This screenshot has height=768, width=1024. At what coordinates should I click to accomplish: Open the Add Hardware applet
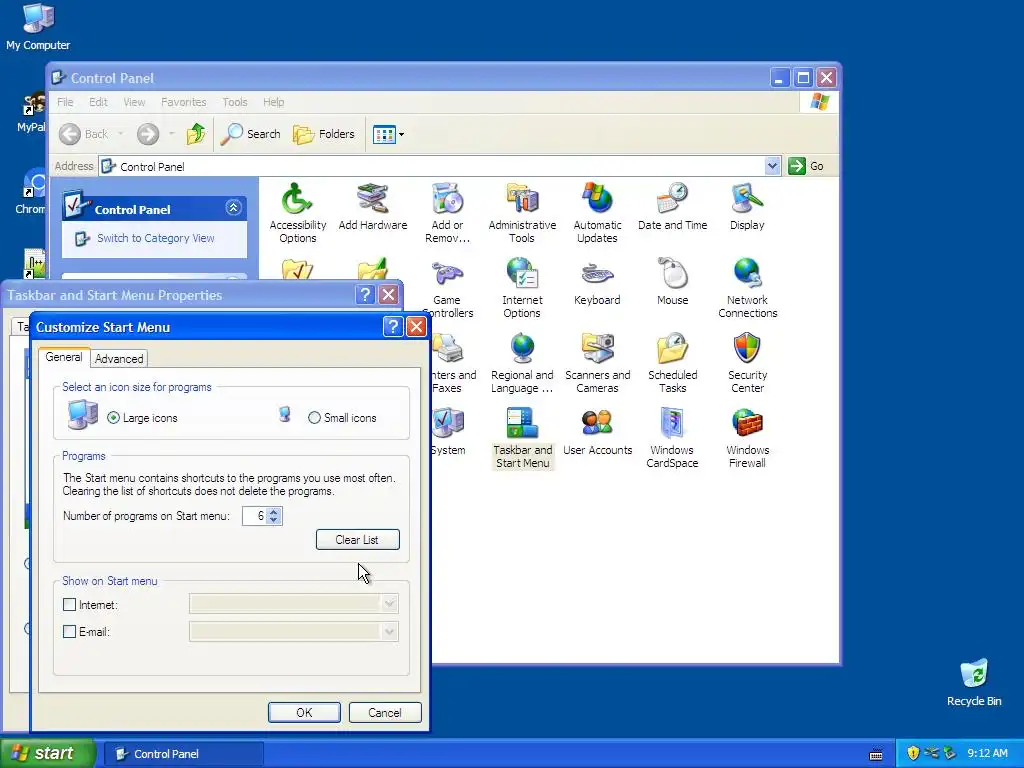373,206
